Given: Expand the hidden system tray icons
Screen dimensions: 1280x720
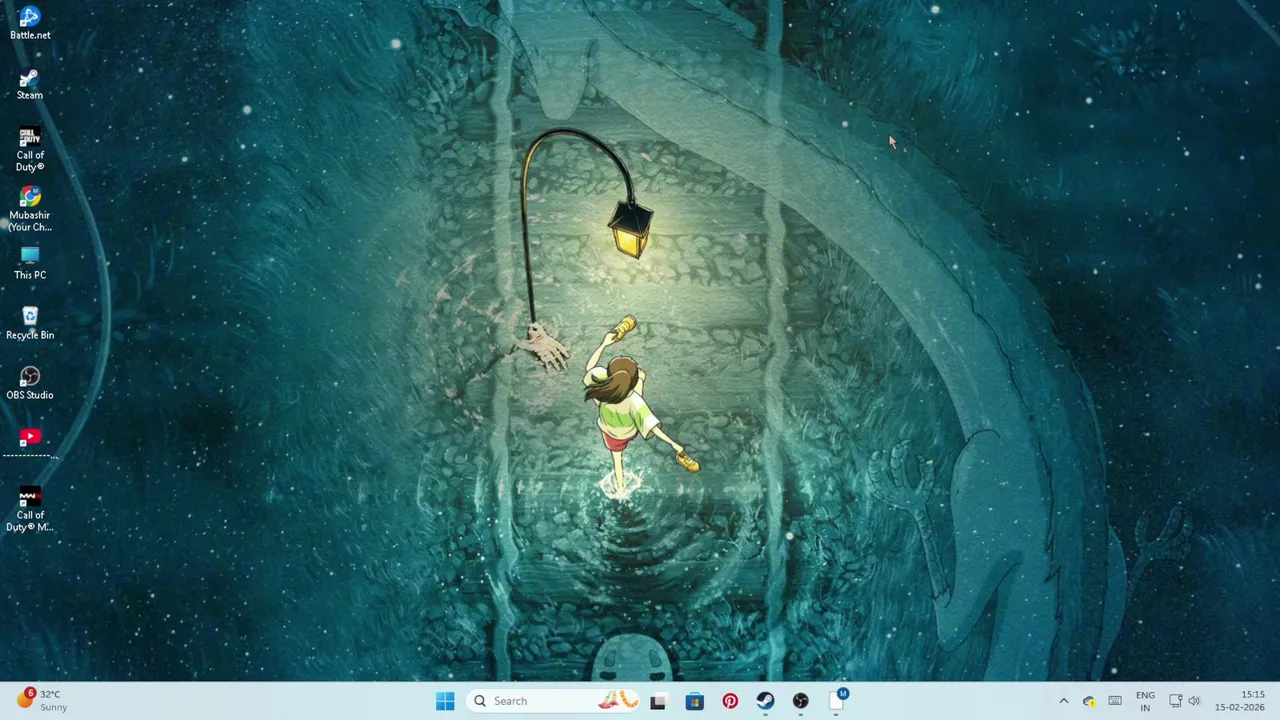Looking at the screenshot, I should coord(1063,701).
